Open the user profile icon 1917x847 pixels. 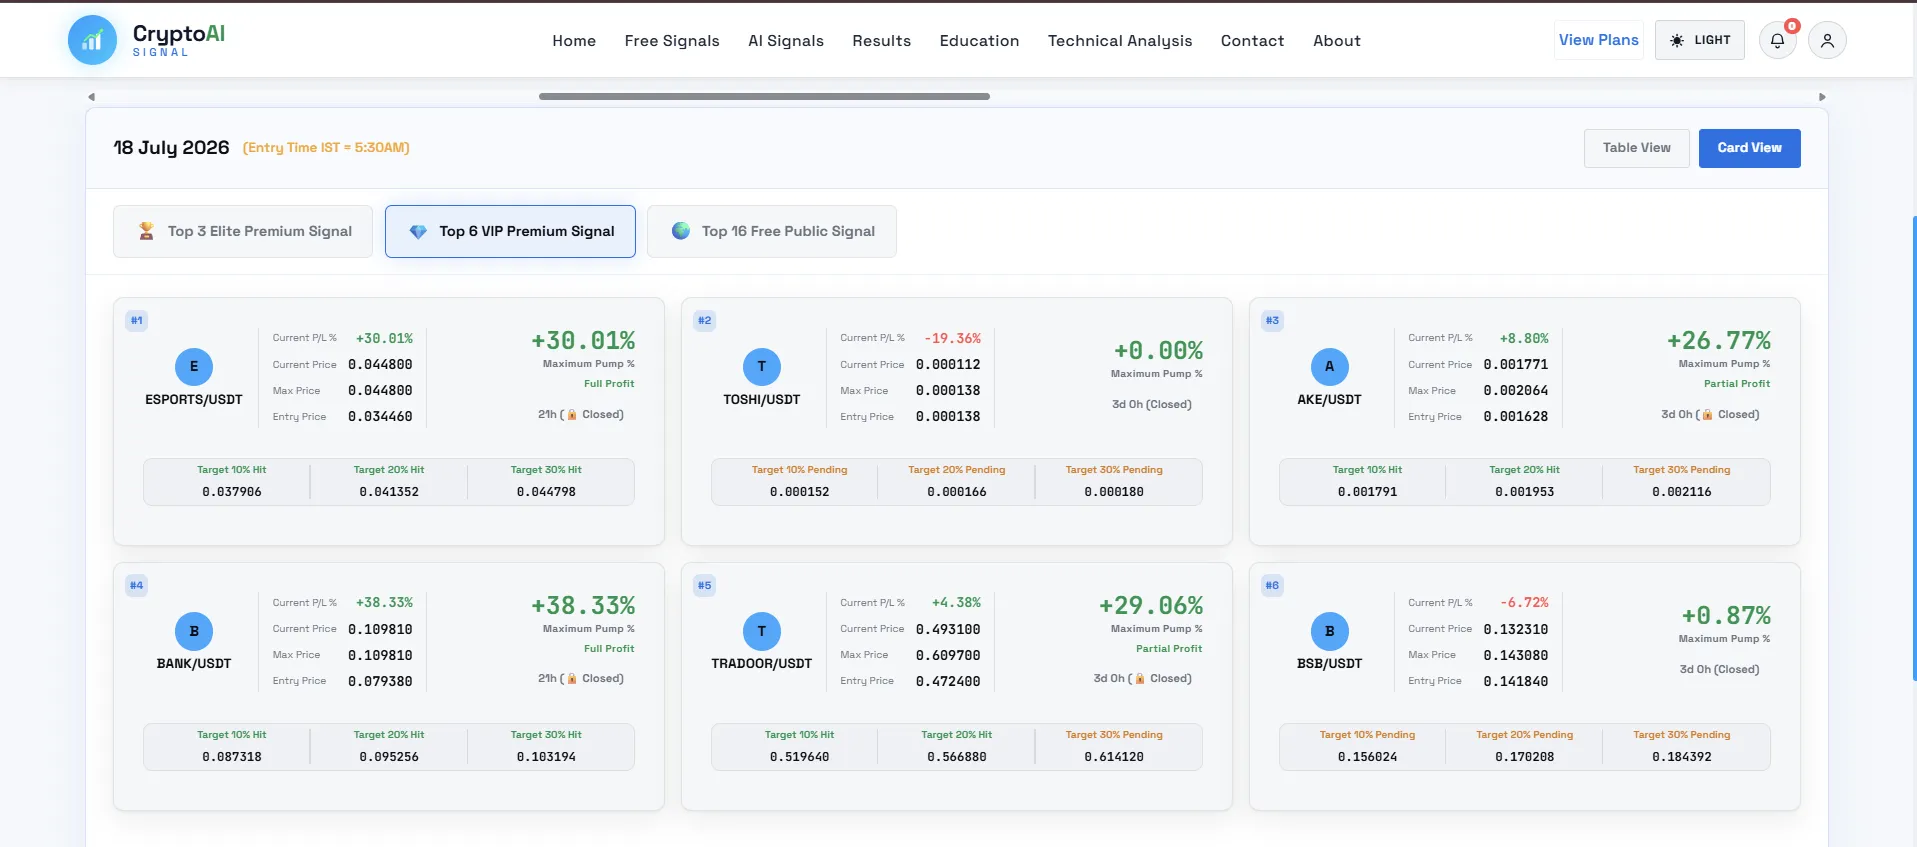[x=1827, y=40]
